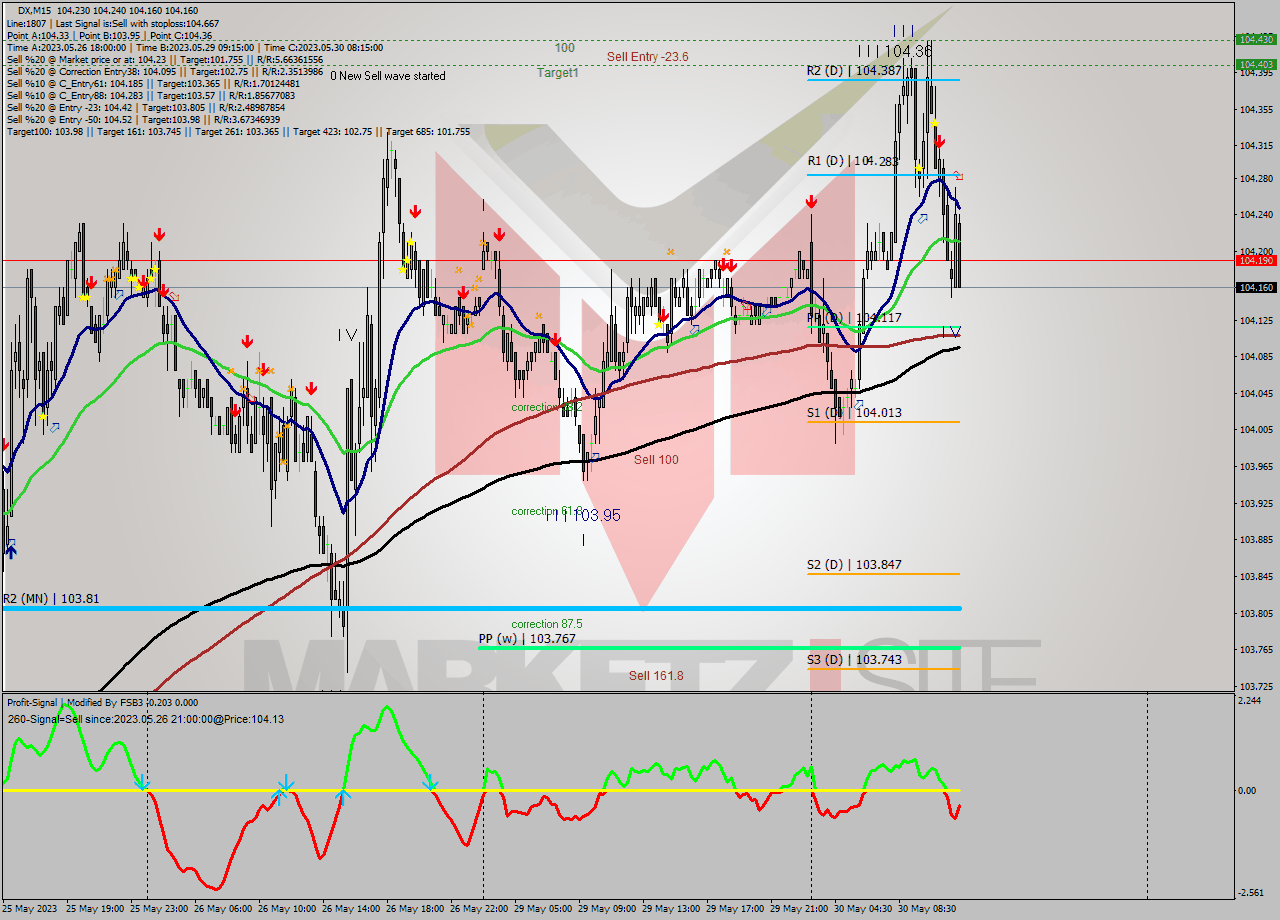Click the 'R2 (D) | 104.387' pivot label
Screen dimensions: 1280x920
[x=855, y=71]
